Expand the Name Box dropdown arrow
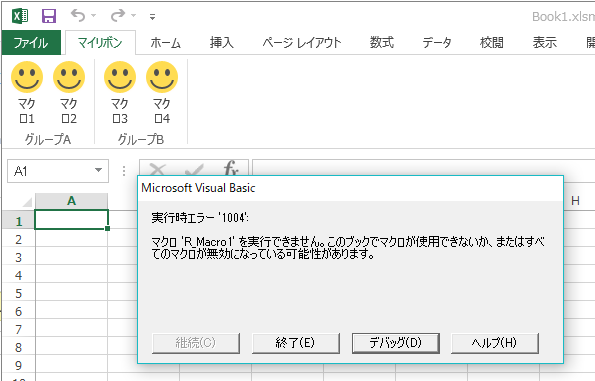 [99, 170]
